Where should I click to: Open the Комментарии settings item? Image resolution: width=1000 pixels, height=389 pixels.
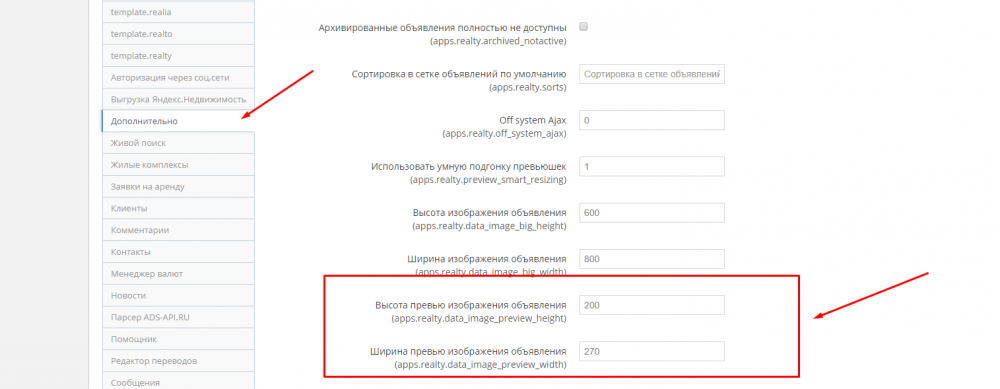(x=178, y=230)
